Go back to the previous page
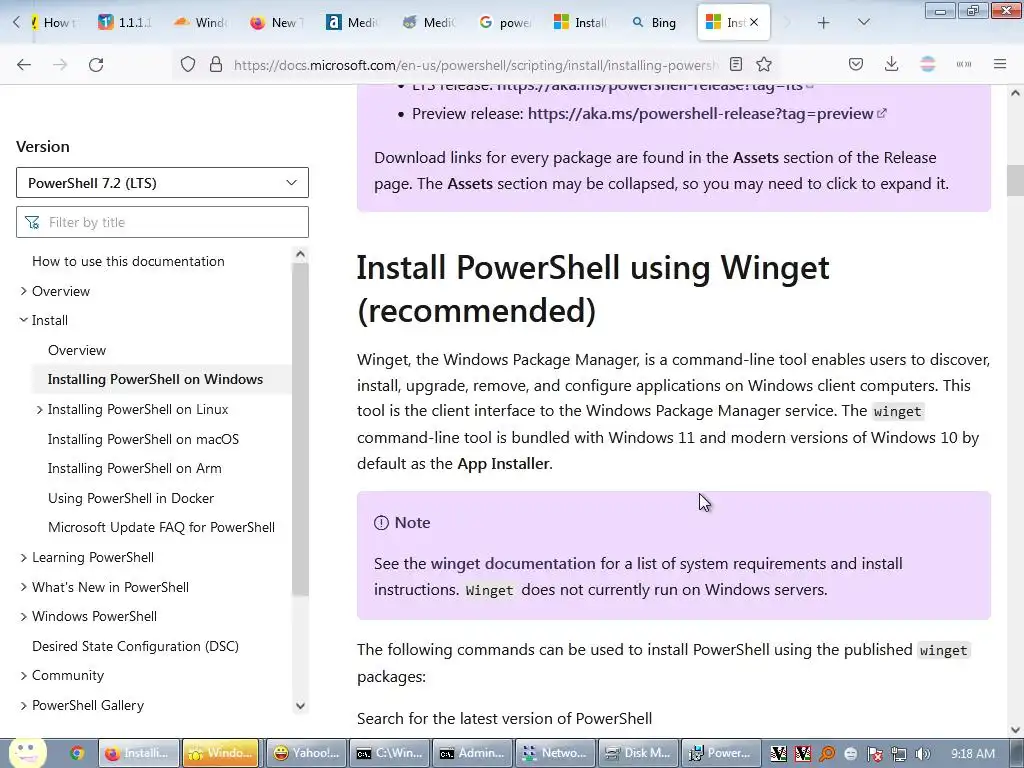 (24, 64)
